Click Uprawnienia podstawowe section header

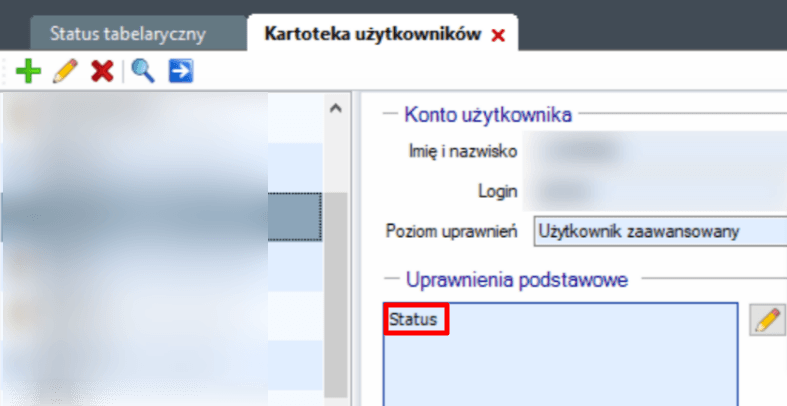click(x=517, y=280)
